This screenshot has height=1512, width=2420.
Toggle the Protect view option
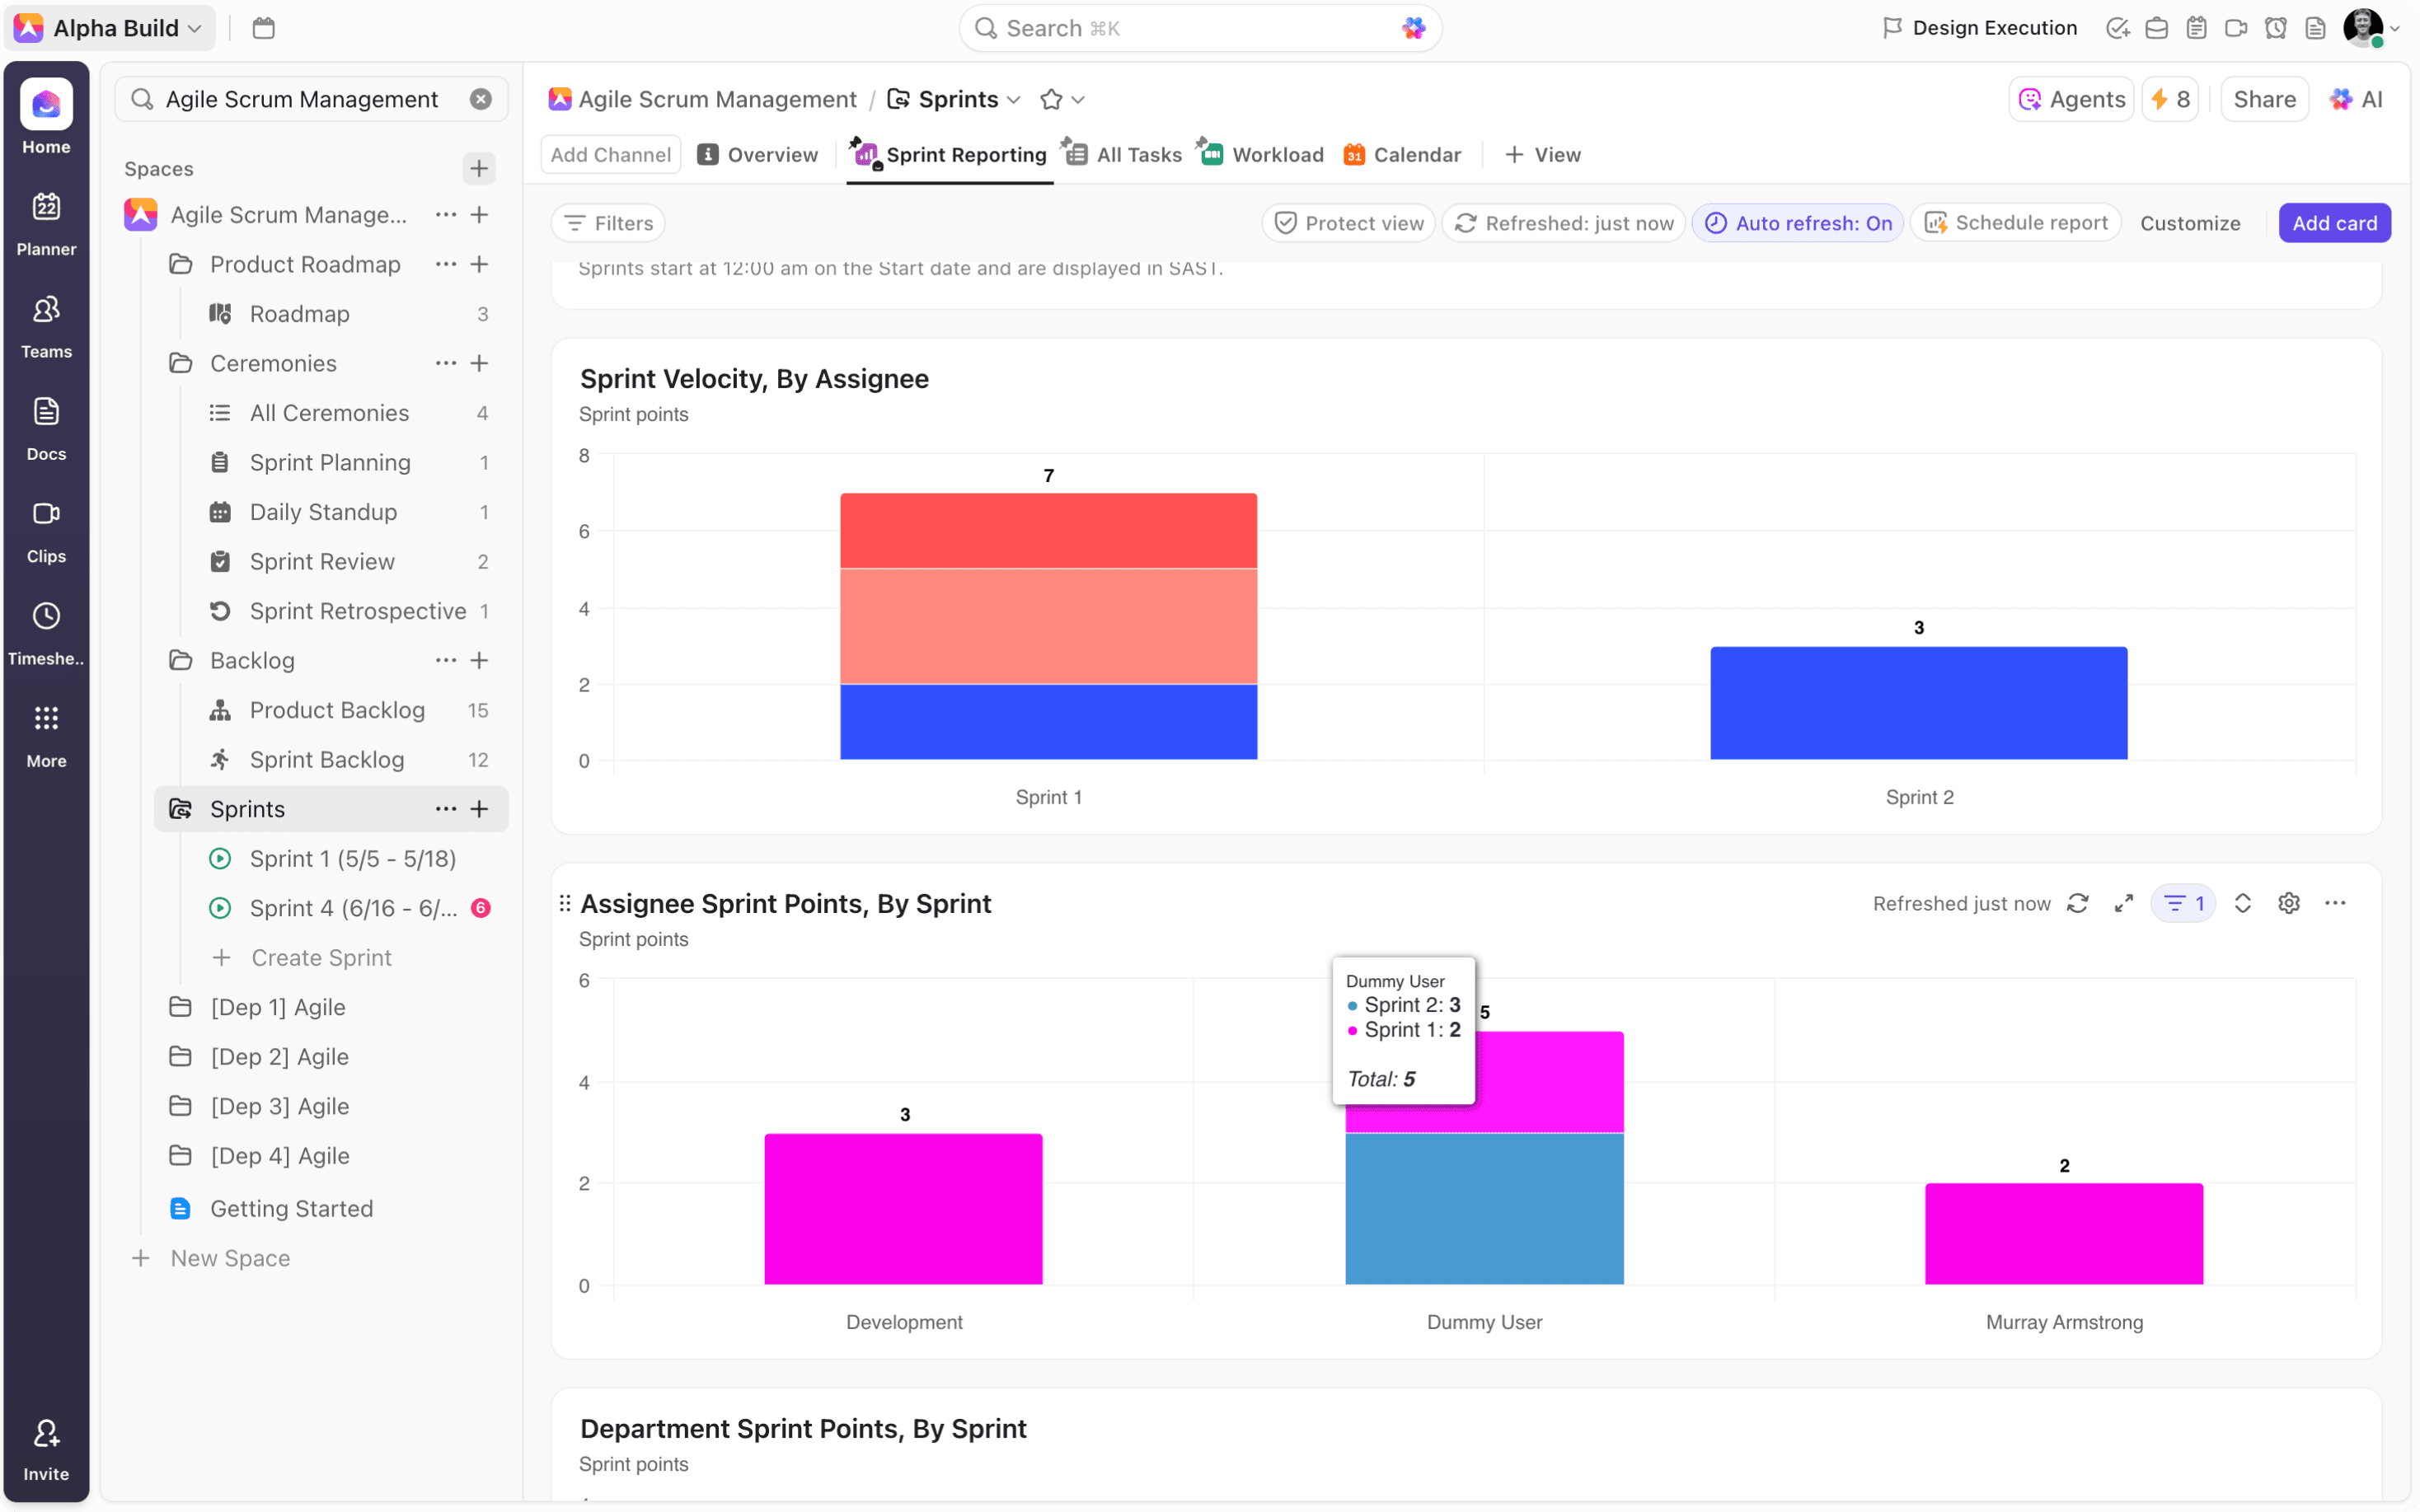[1348, 223]
